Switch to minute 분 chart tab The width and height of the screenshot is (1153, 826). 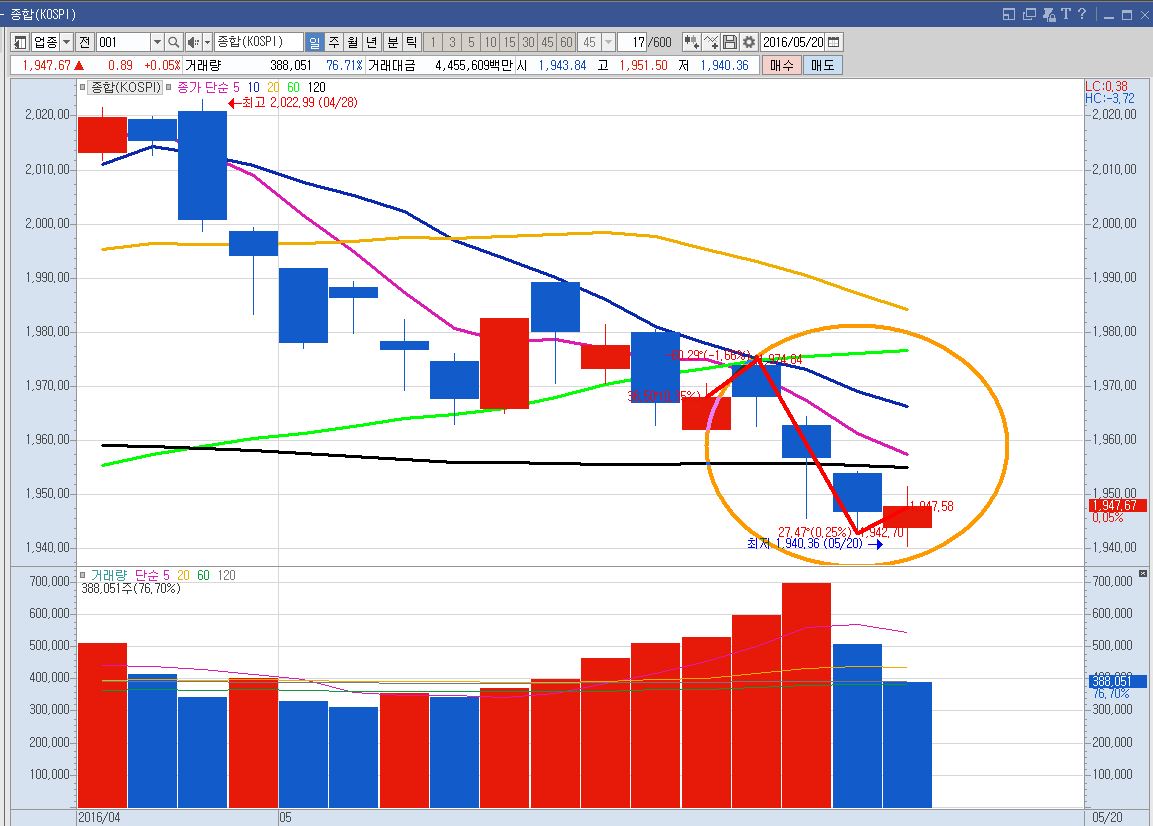point(392,42)
